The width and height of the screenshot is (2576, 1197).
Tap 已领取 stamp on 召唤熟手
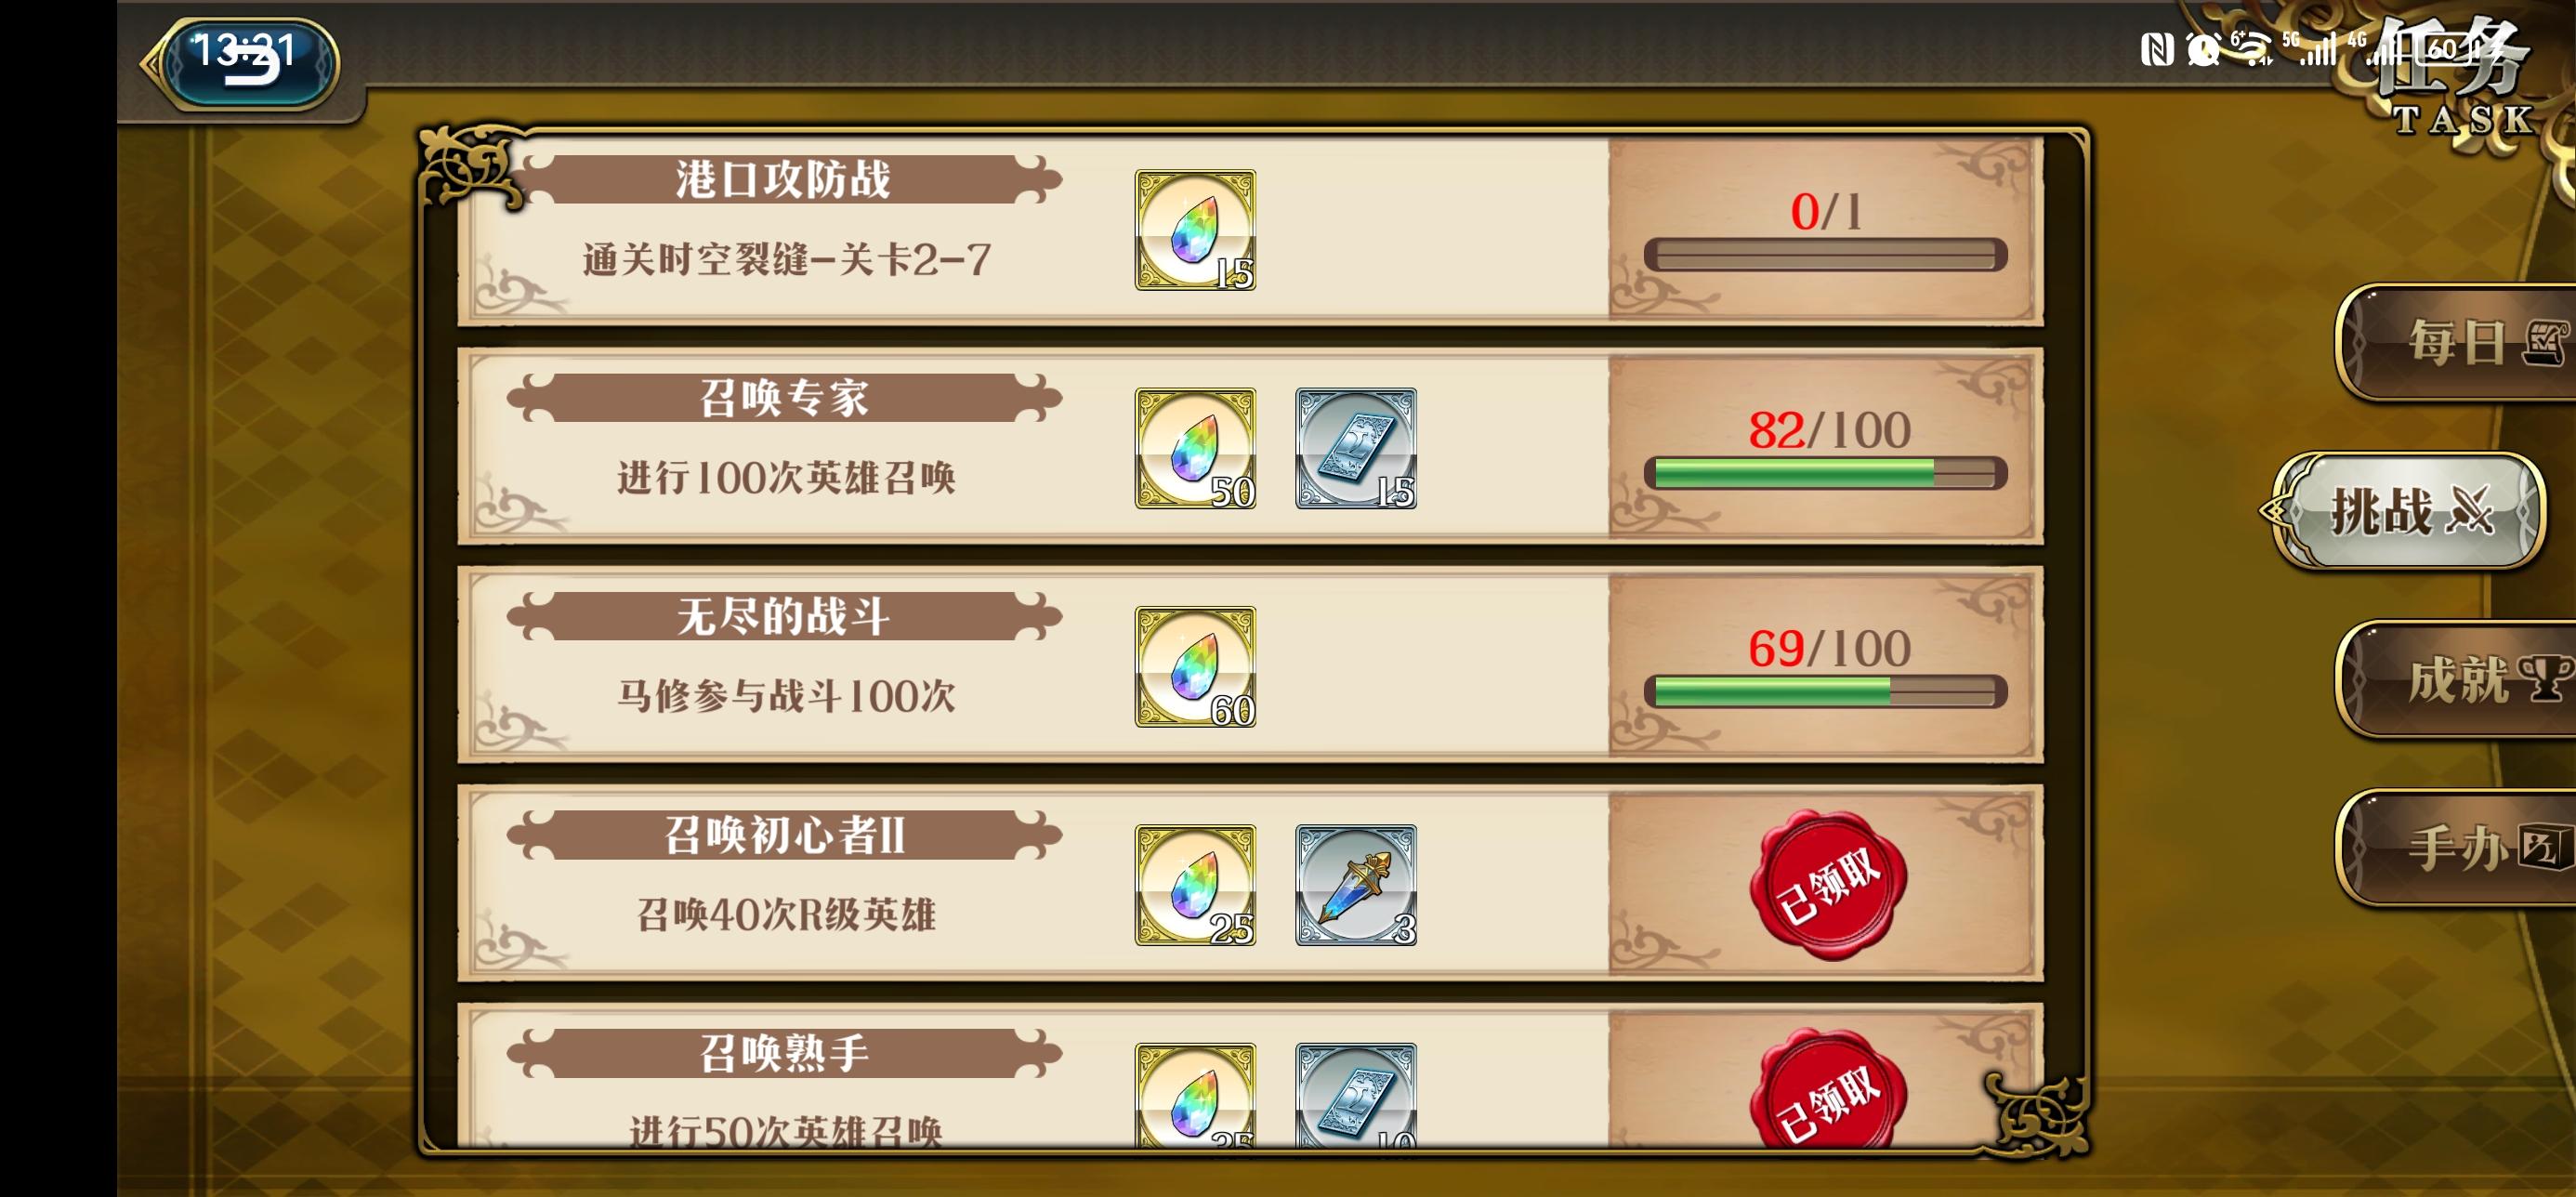pos(1828,1092)
